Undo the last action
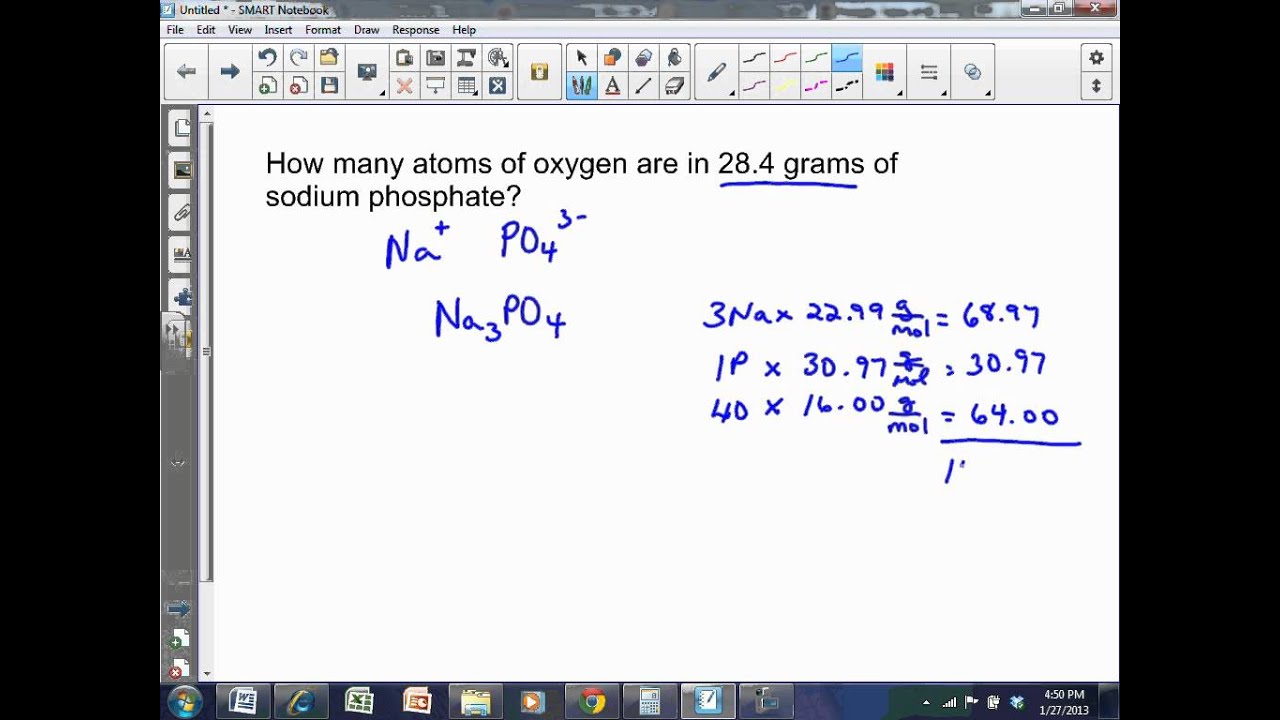The width and height of the screenshot is (1280, 720). tap(267, 58)
